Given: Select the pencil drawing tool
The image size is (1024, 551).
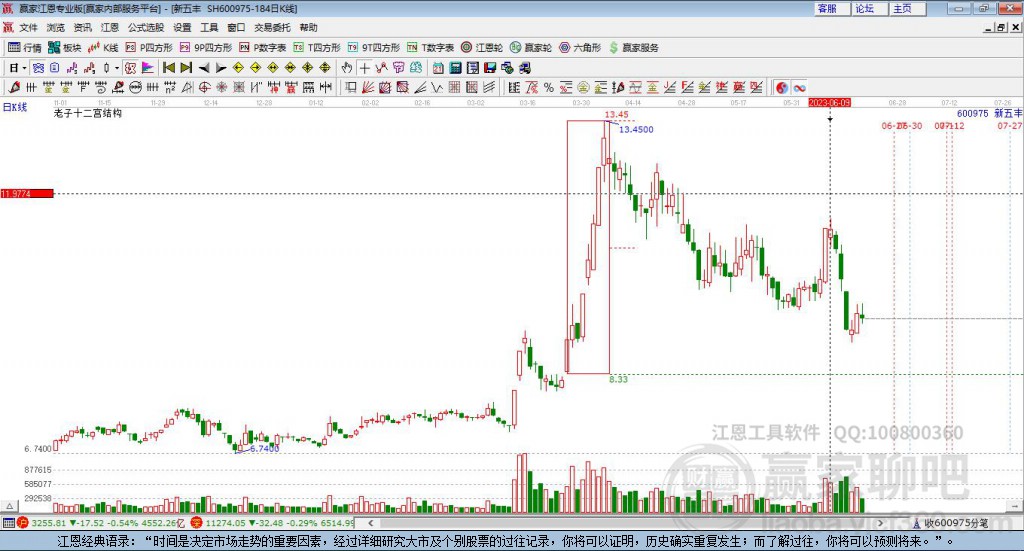Looking at the screenshot, I should point(14,87).
